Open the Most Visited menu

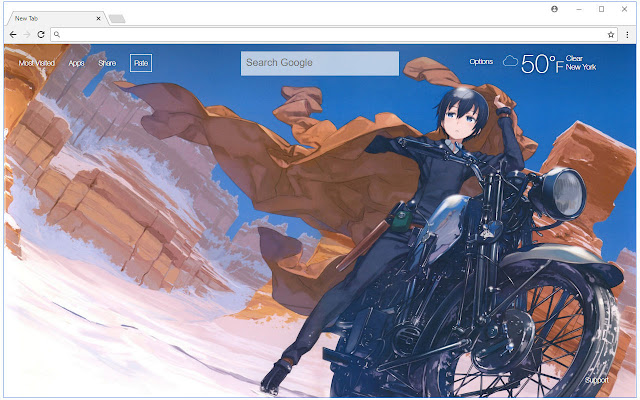(x=37, y=63)
